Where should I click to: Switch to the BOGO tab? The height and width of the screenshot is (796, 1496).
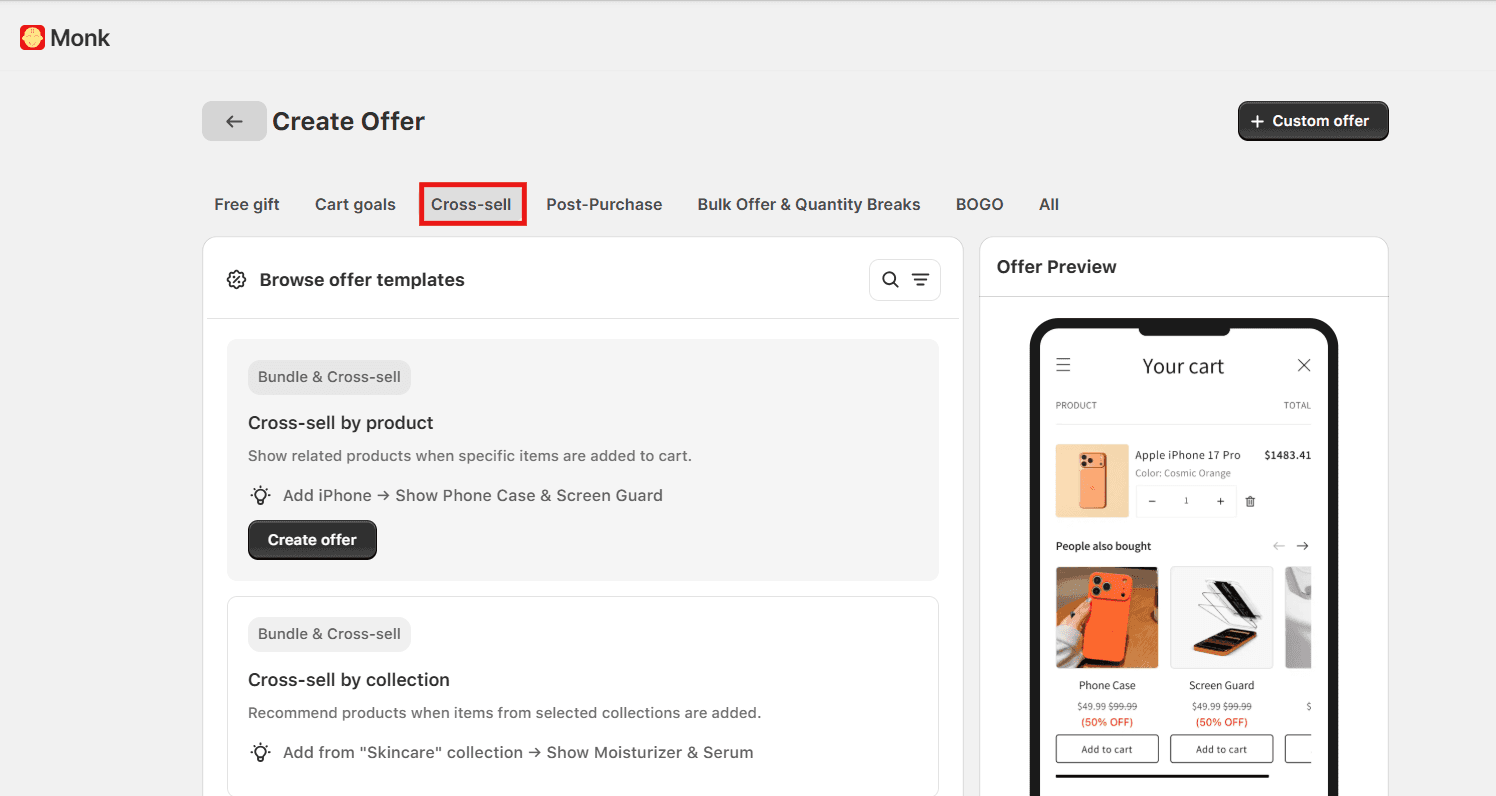click(x=979, y=204)
